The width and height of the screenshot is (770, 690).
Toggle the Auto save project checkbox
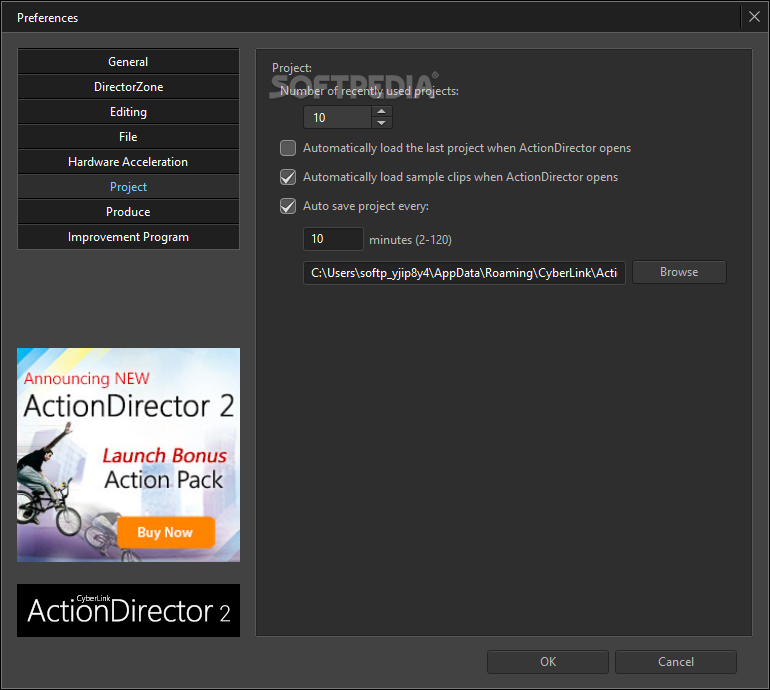point(288,206)
